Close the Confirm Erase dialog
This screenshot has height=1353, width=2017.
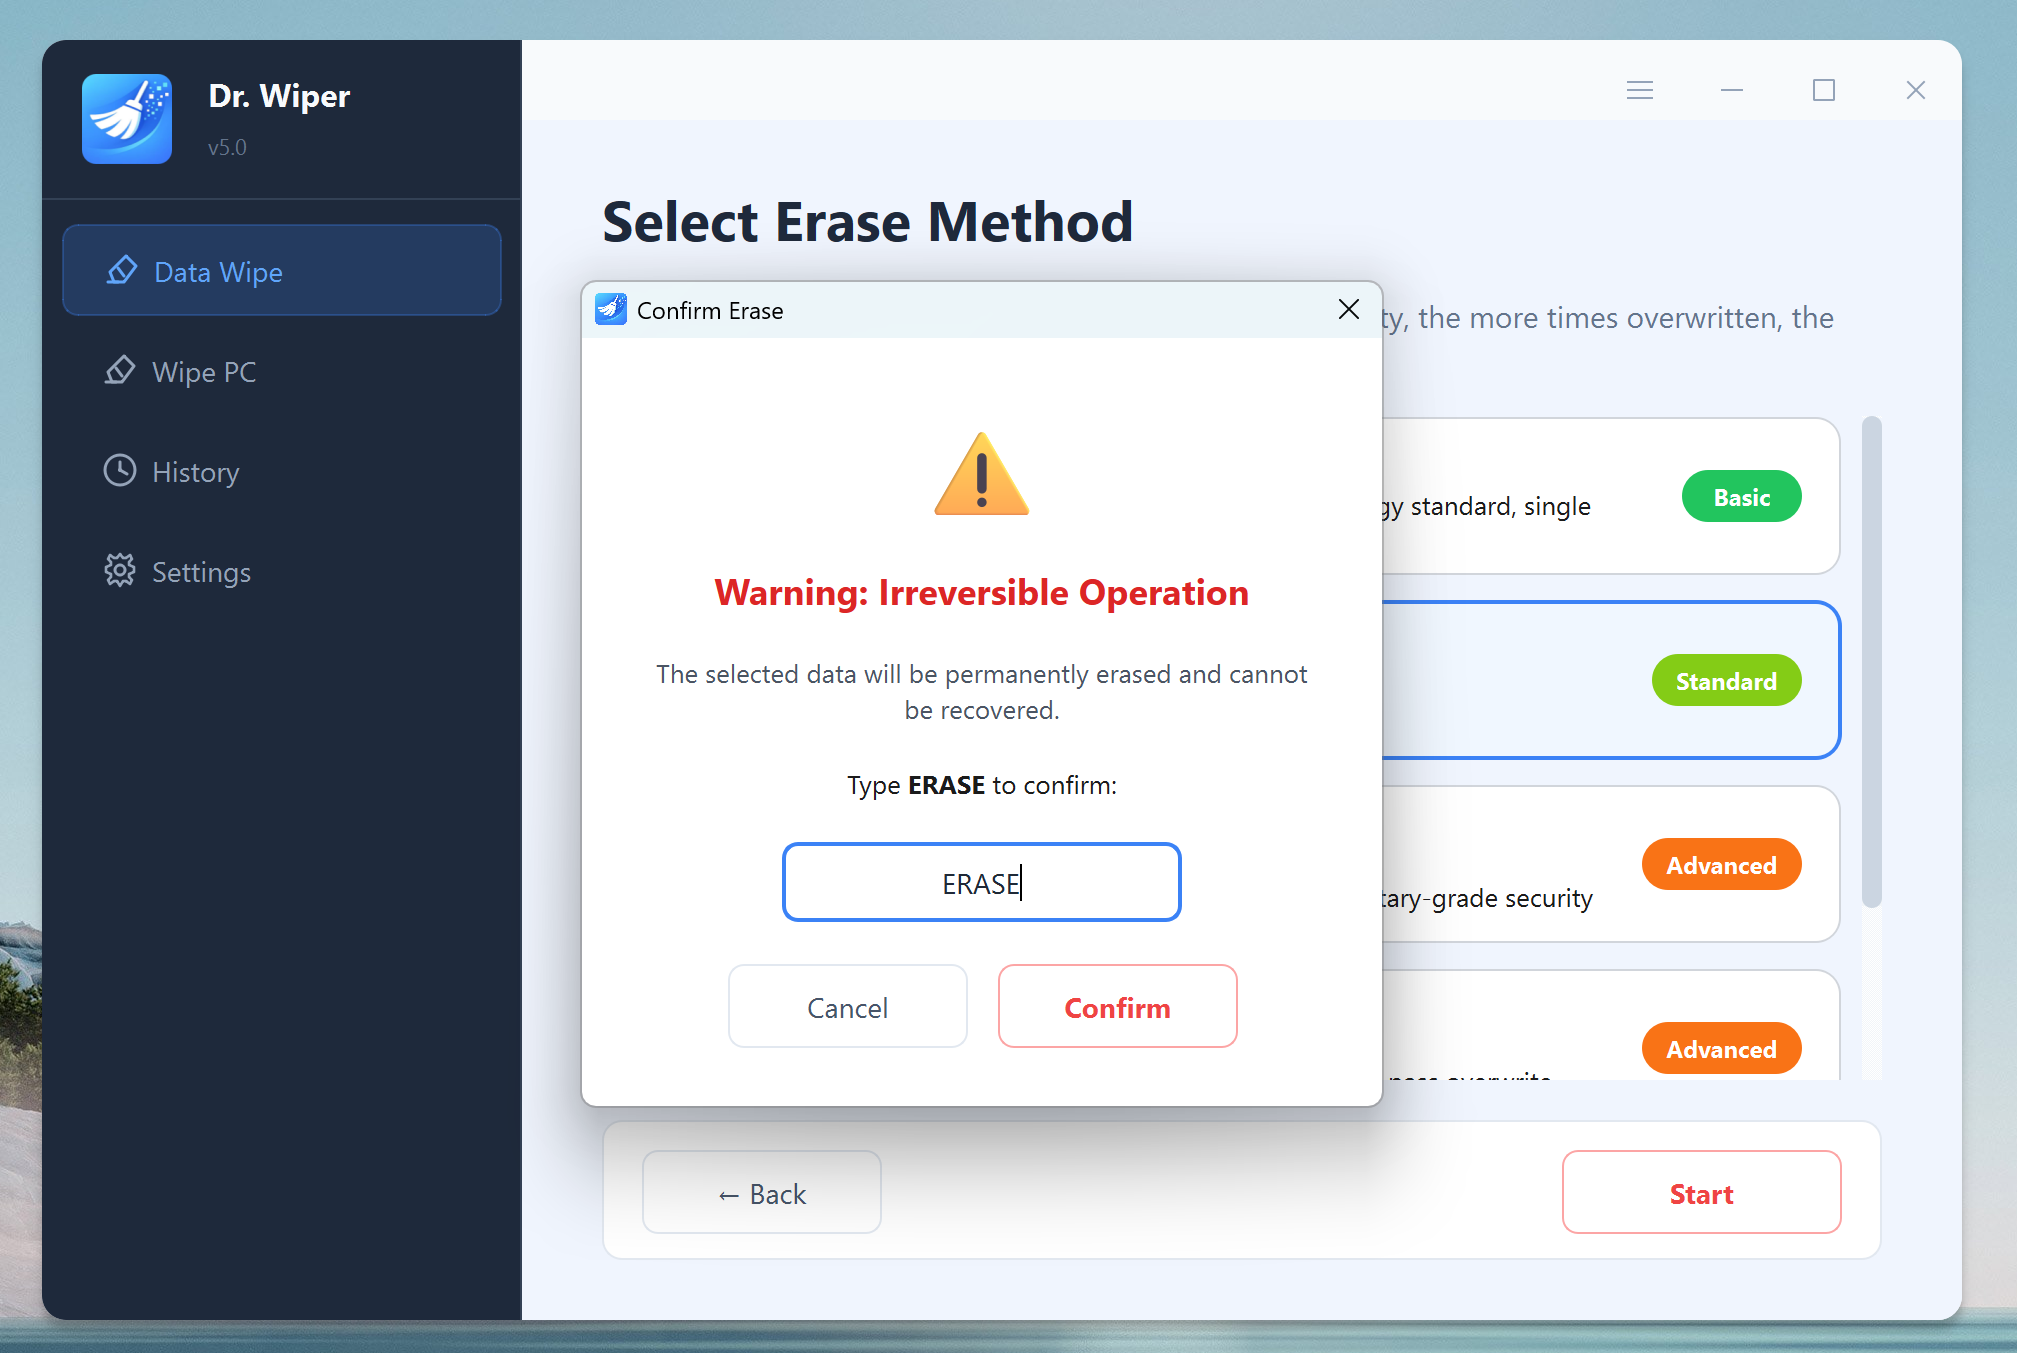click(x=1348, y=310)
